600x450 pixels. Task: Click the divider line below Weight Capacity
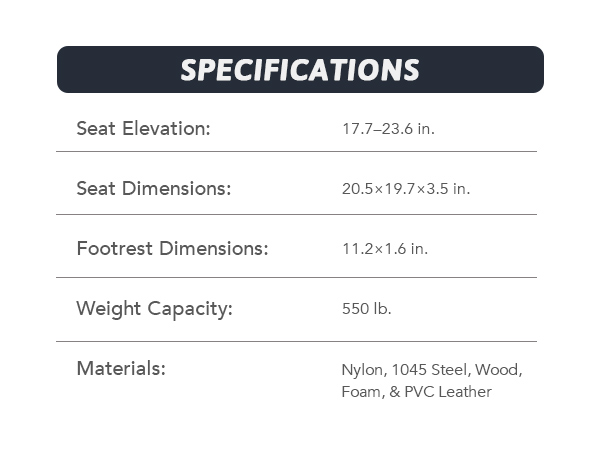pos(296,341)
